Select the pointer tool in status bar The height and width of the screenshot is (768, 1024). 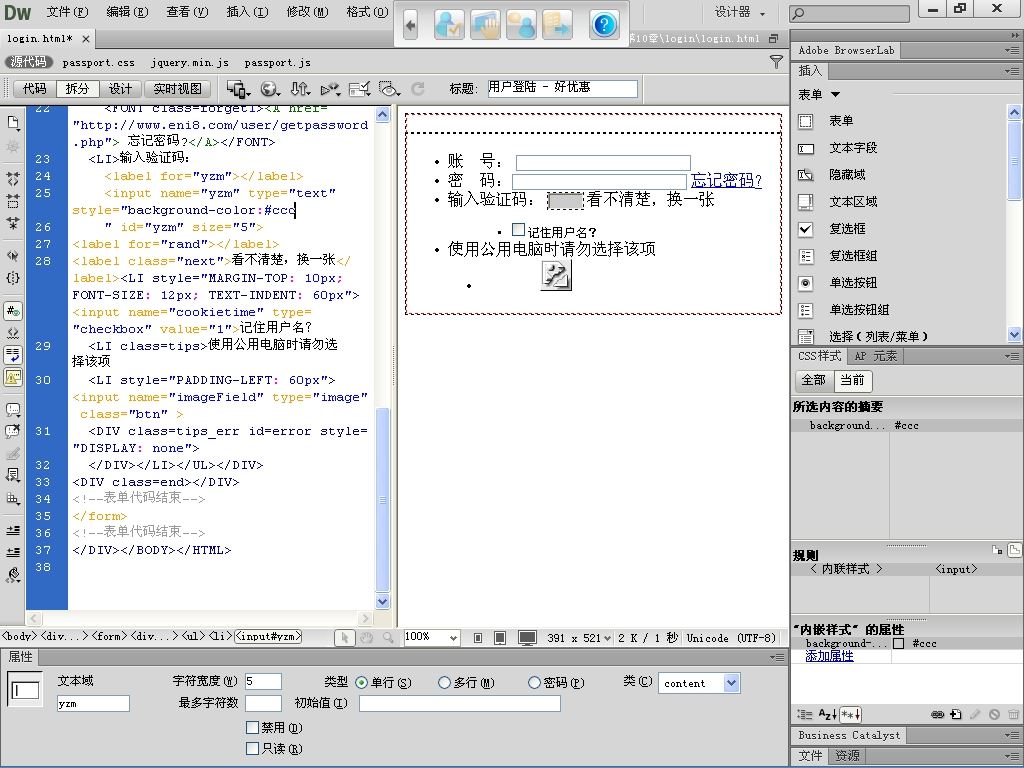344,637
